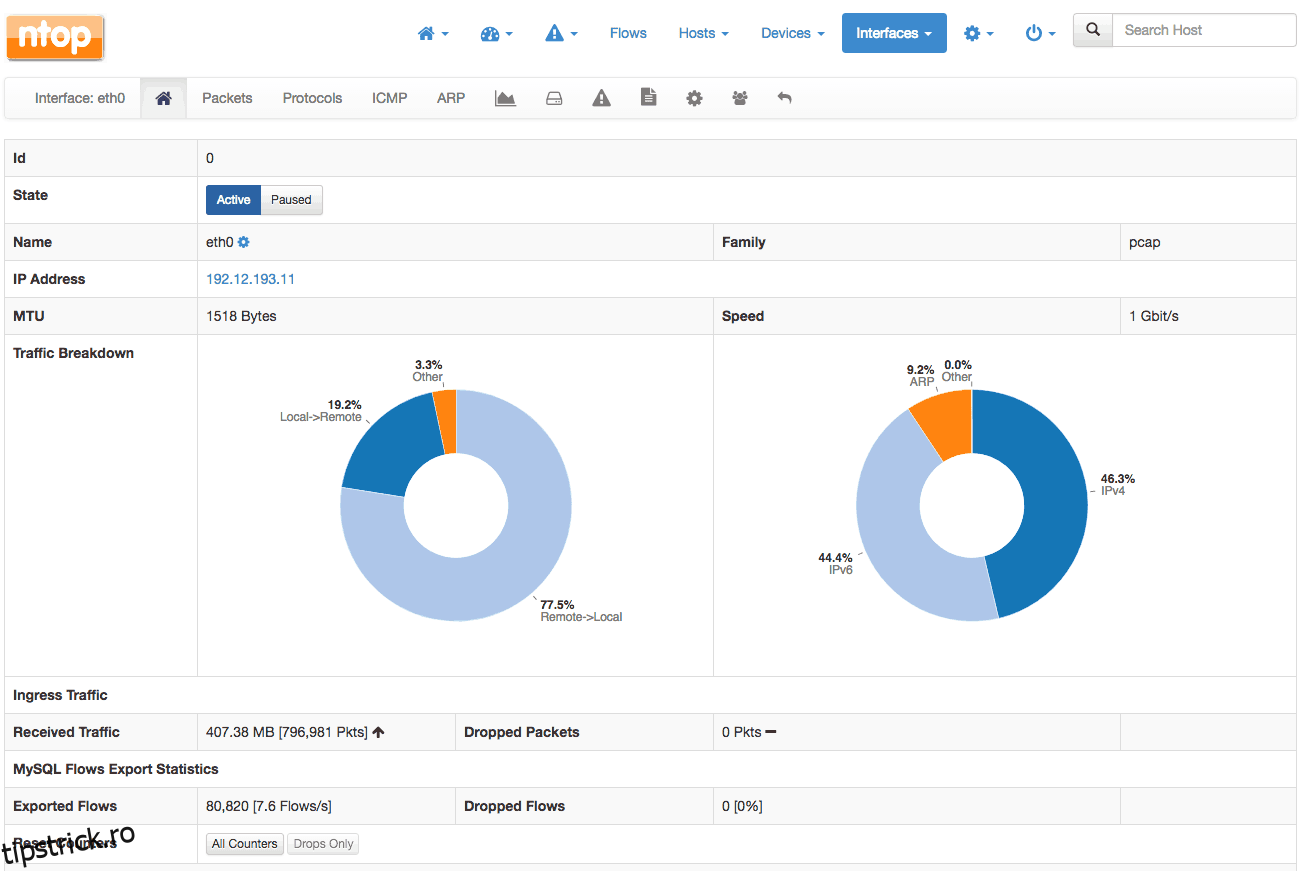Expand the Interfaces dropdown menu
Viewport: 1300px width, 871px height.
click(x=893, y=33)
